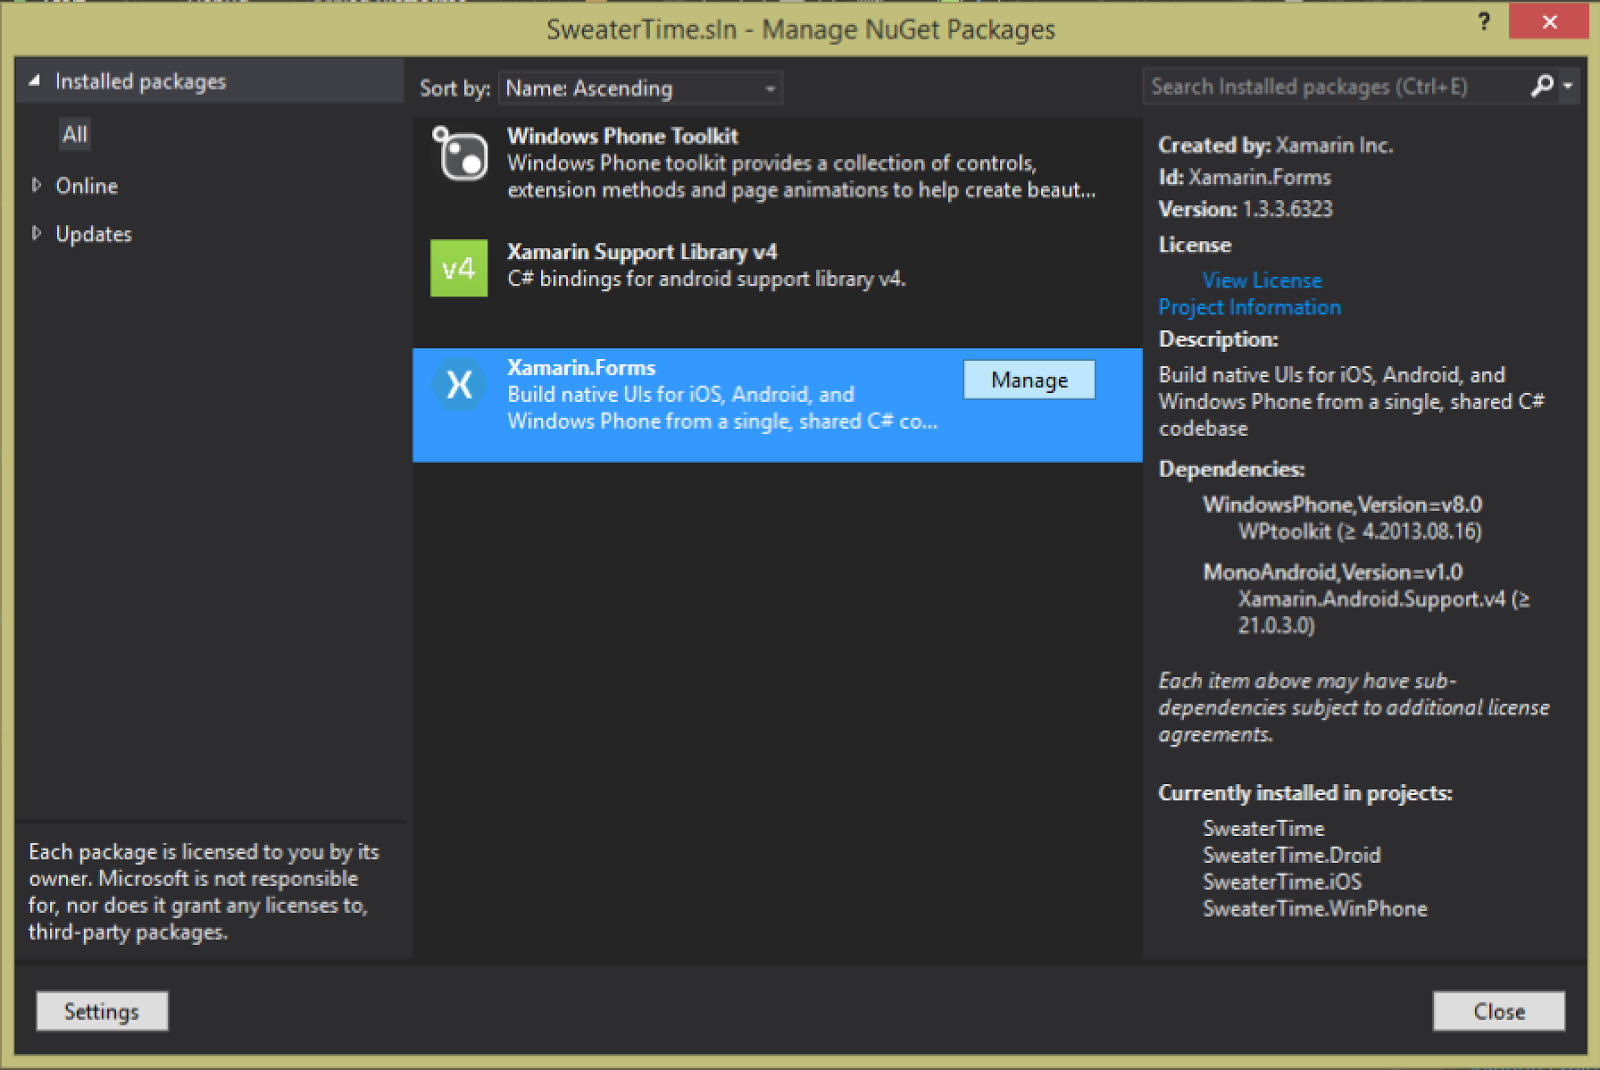
Task: Click the Windows Phone Toolkit package icon
Action: (x=459, y=153)
